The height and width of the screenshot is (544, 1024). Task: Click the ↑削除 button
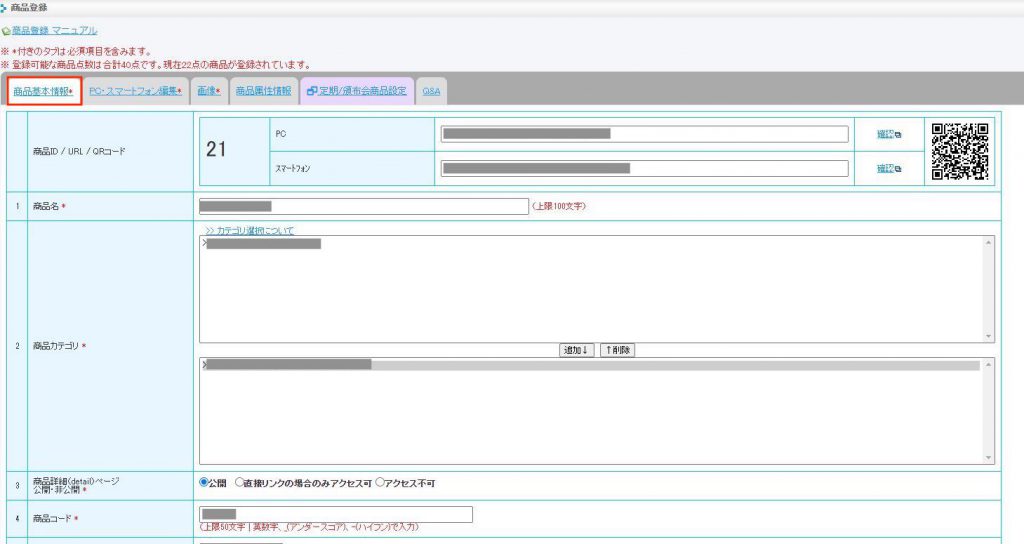(x=617, y=350)
